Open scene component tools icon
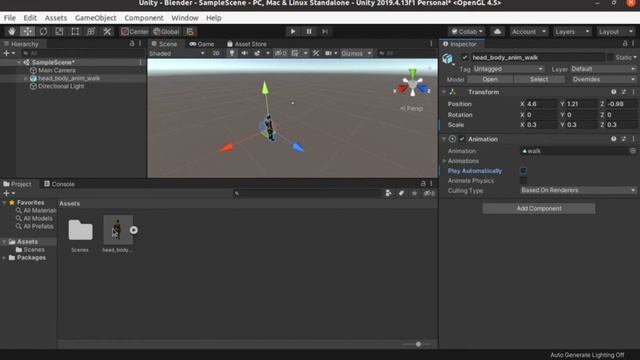The width and height of the screenshot is (640, 360). (316, 53)
